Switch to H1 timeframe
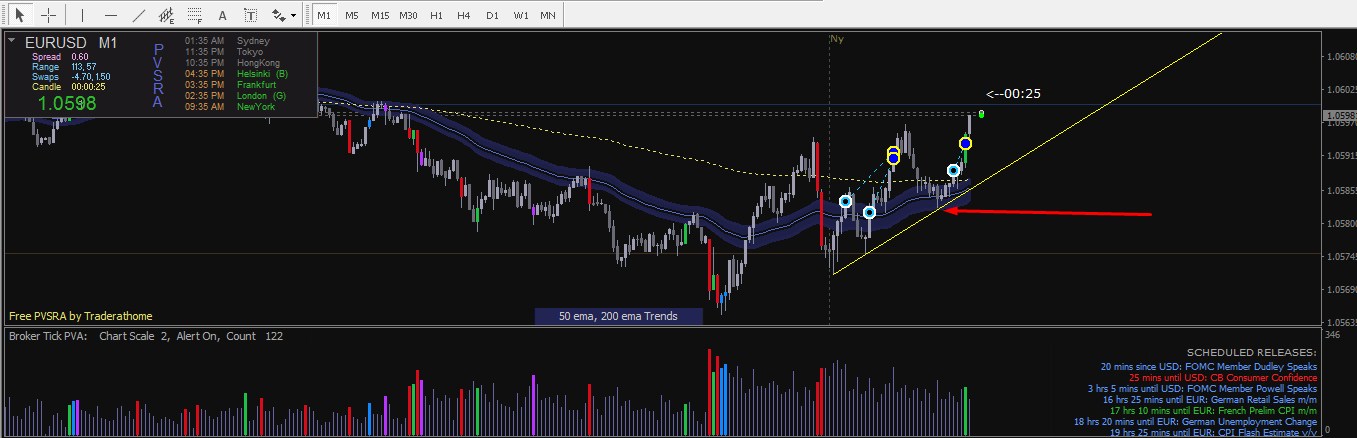 click(x=436, y=16)
